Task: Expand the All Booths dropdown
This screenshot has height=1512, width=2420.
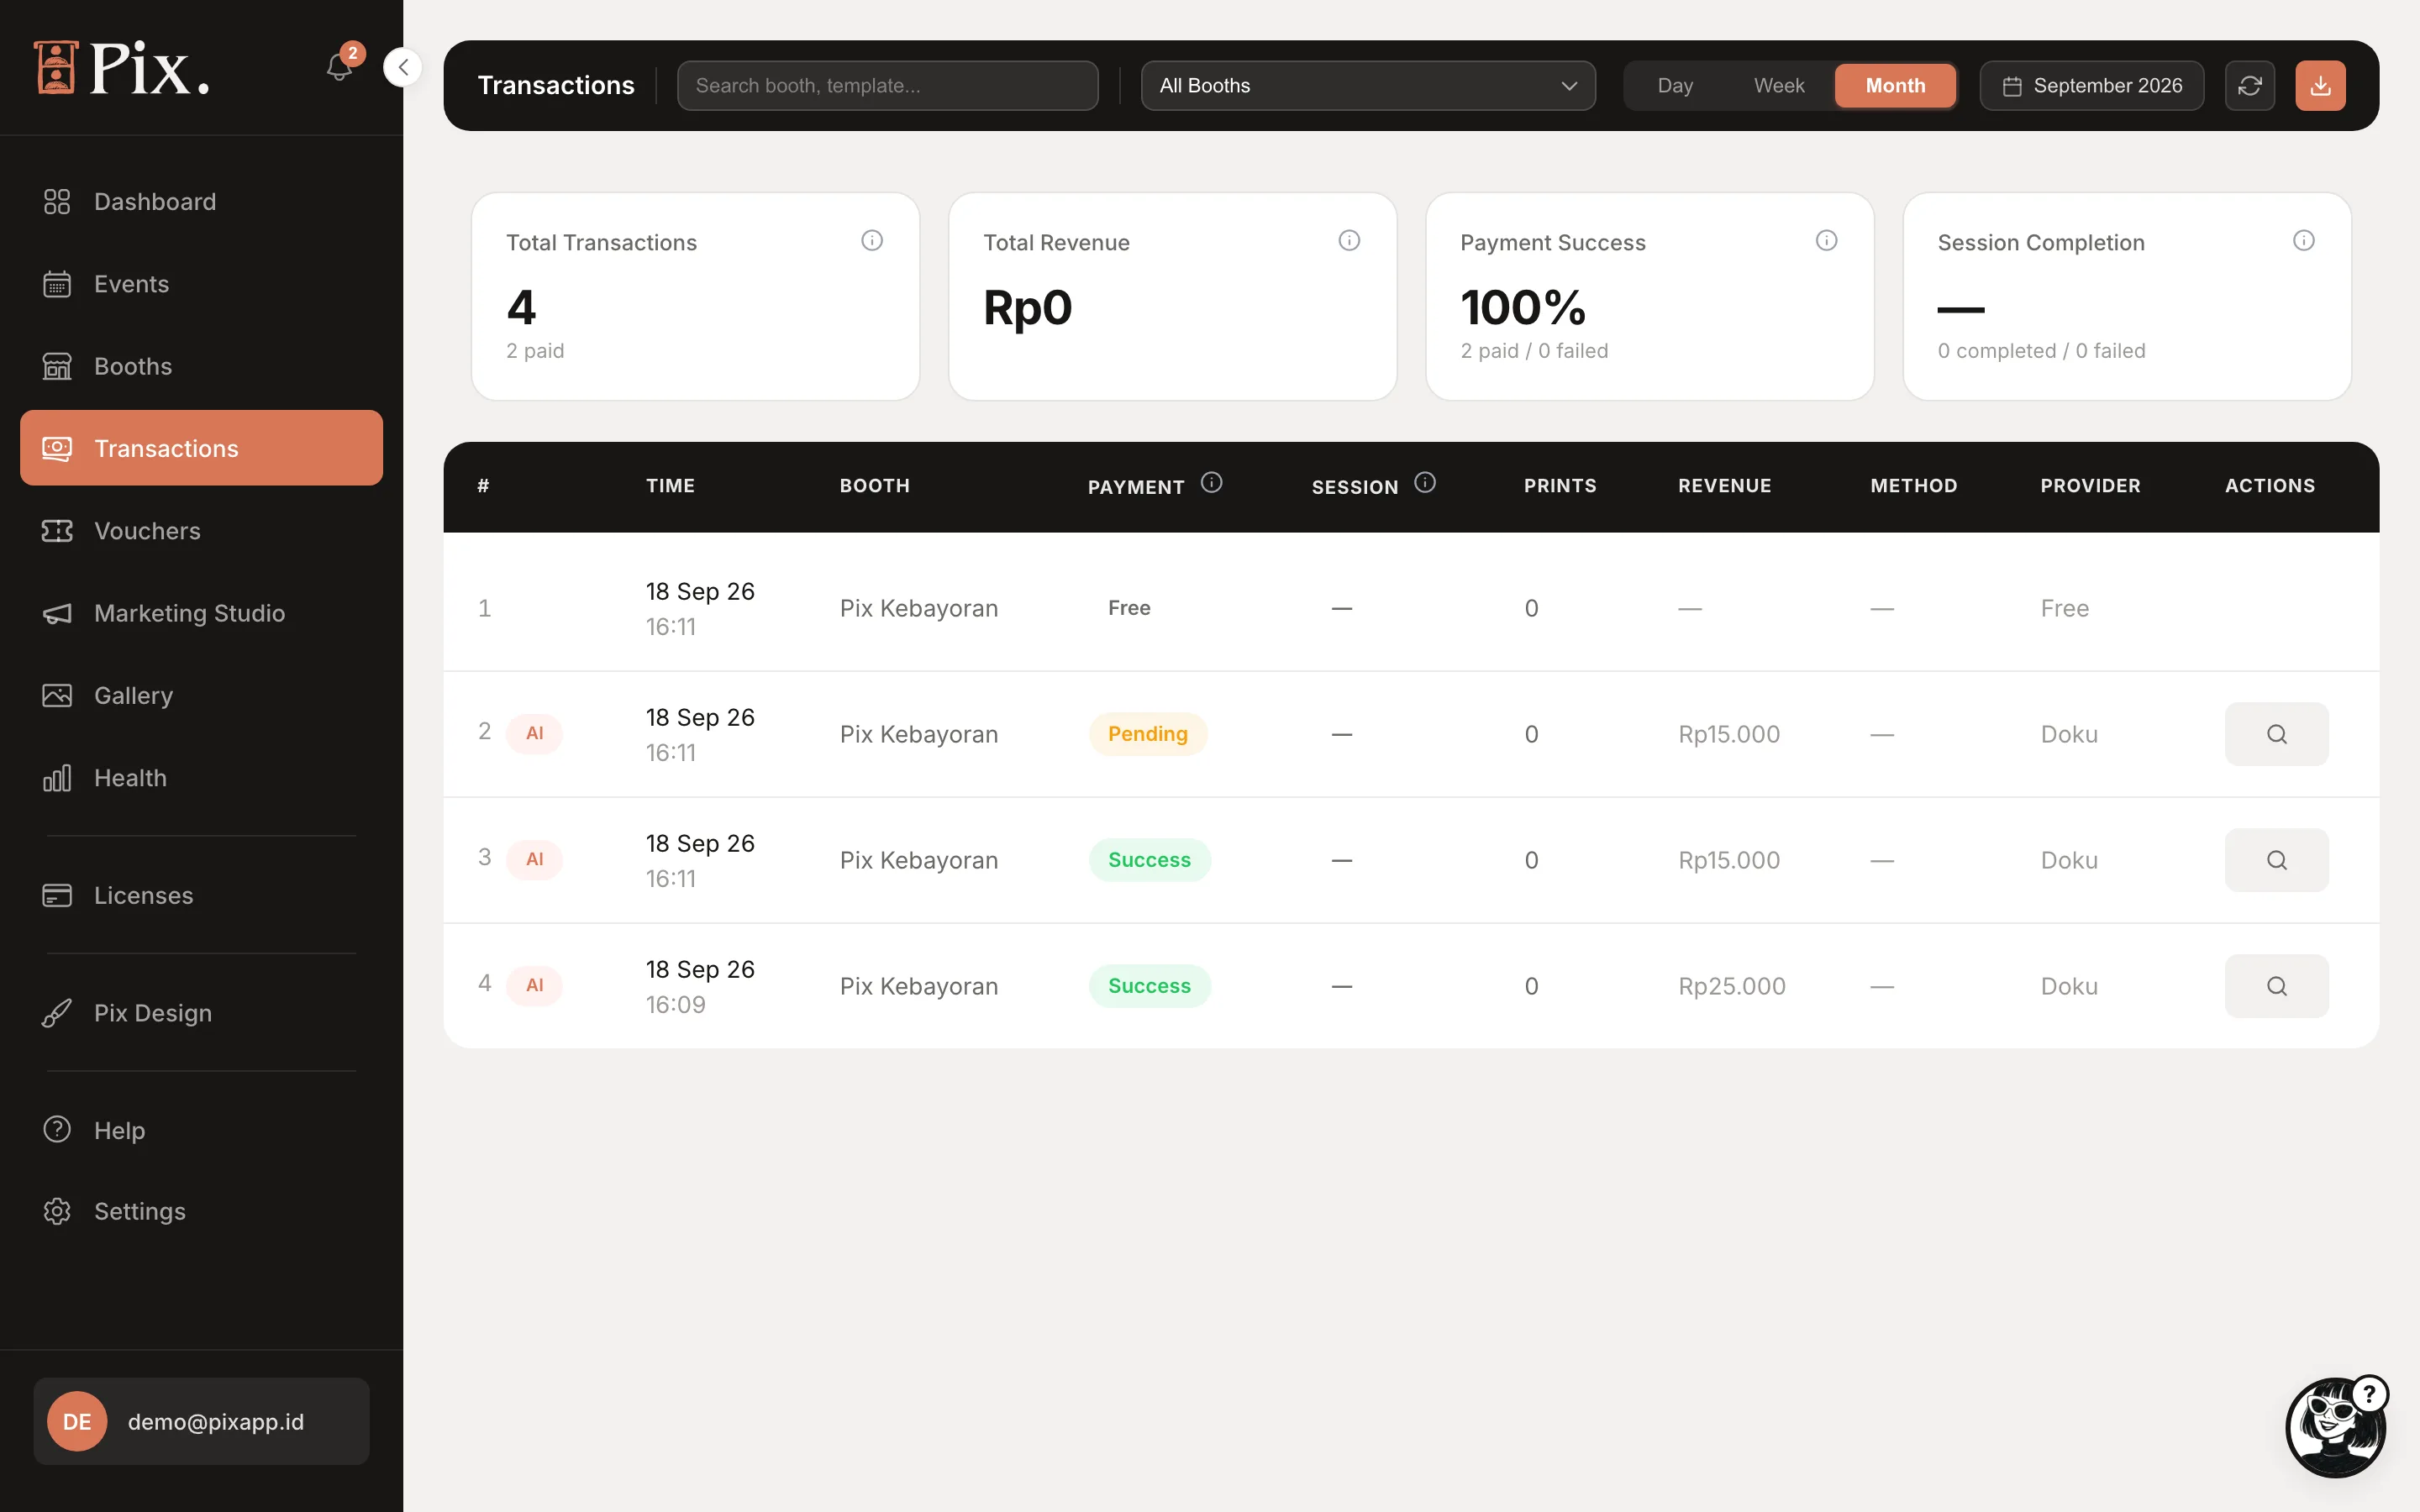Action: tap(1367, 86)
